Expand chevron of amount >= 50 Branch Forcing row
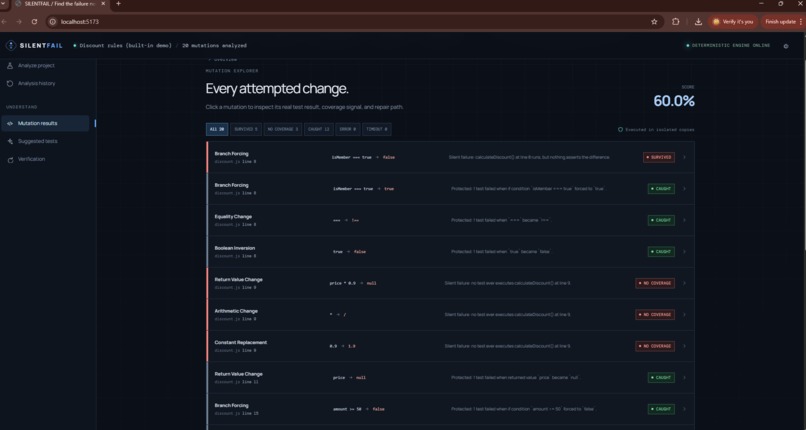The width and height of the screenshot is (806, 430). [684, 409]
